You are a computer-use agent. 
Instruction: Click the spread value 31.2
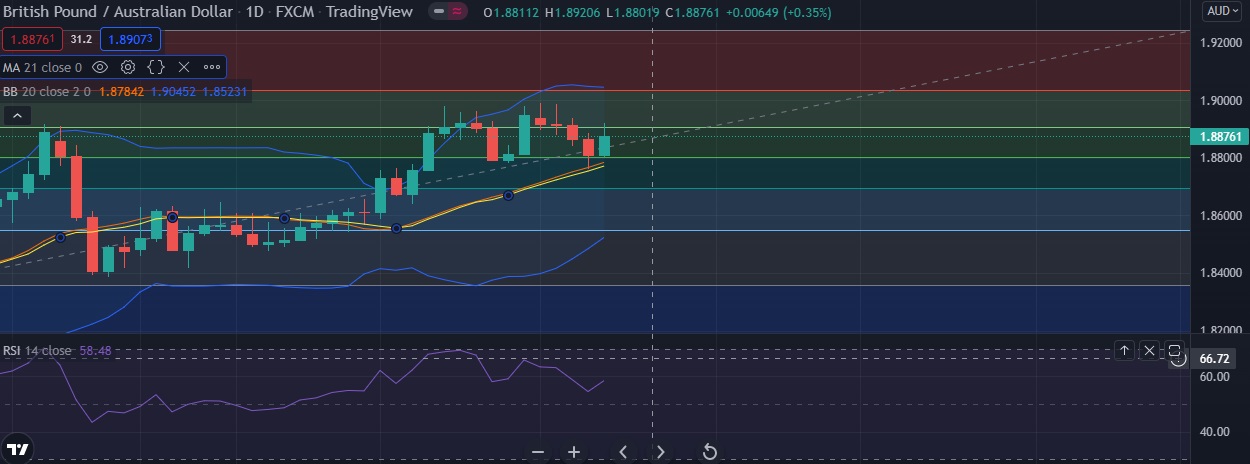[82, 40]
